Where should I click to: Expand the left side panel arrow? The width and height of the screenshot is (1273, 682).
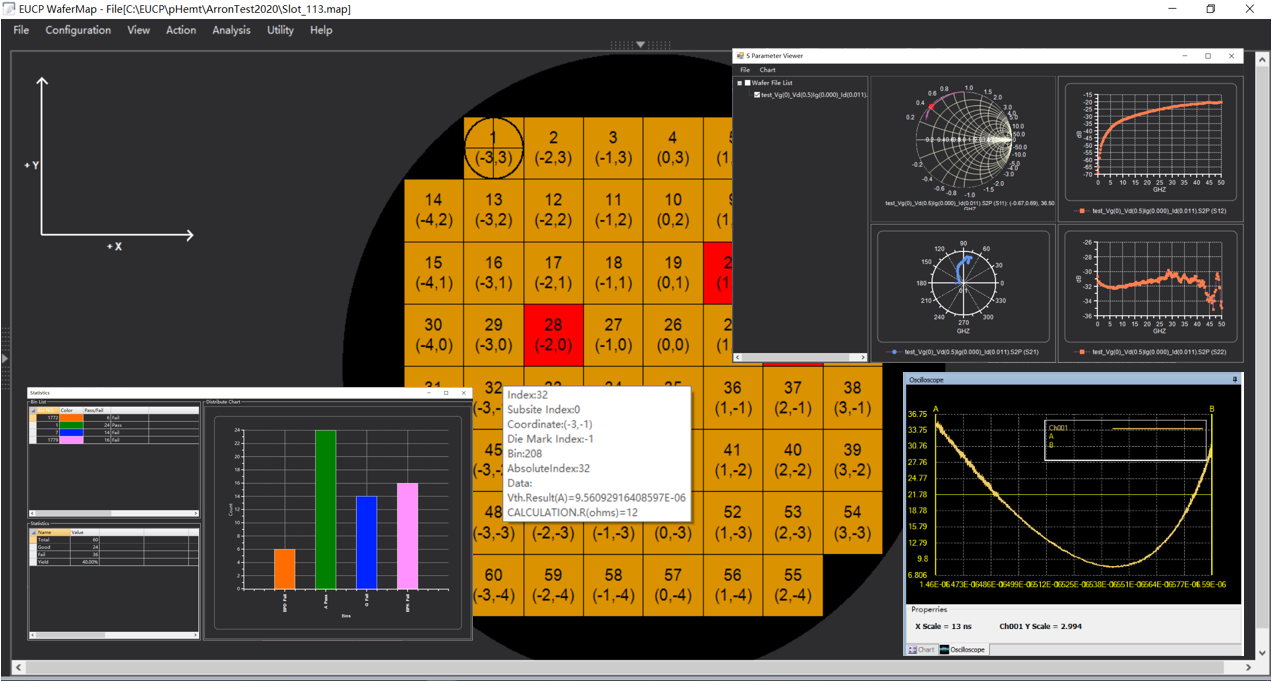click(x=5, y=357)
